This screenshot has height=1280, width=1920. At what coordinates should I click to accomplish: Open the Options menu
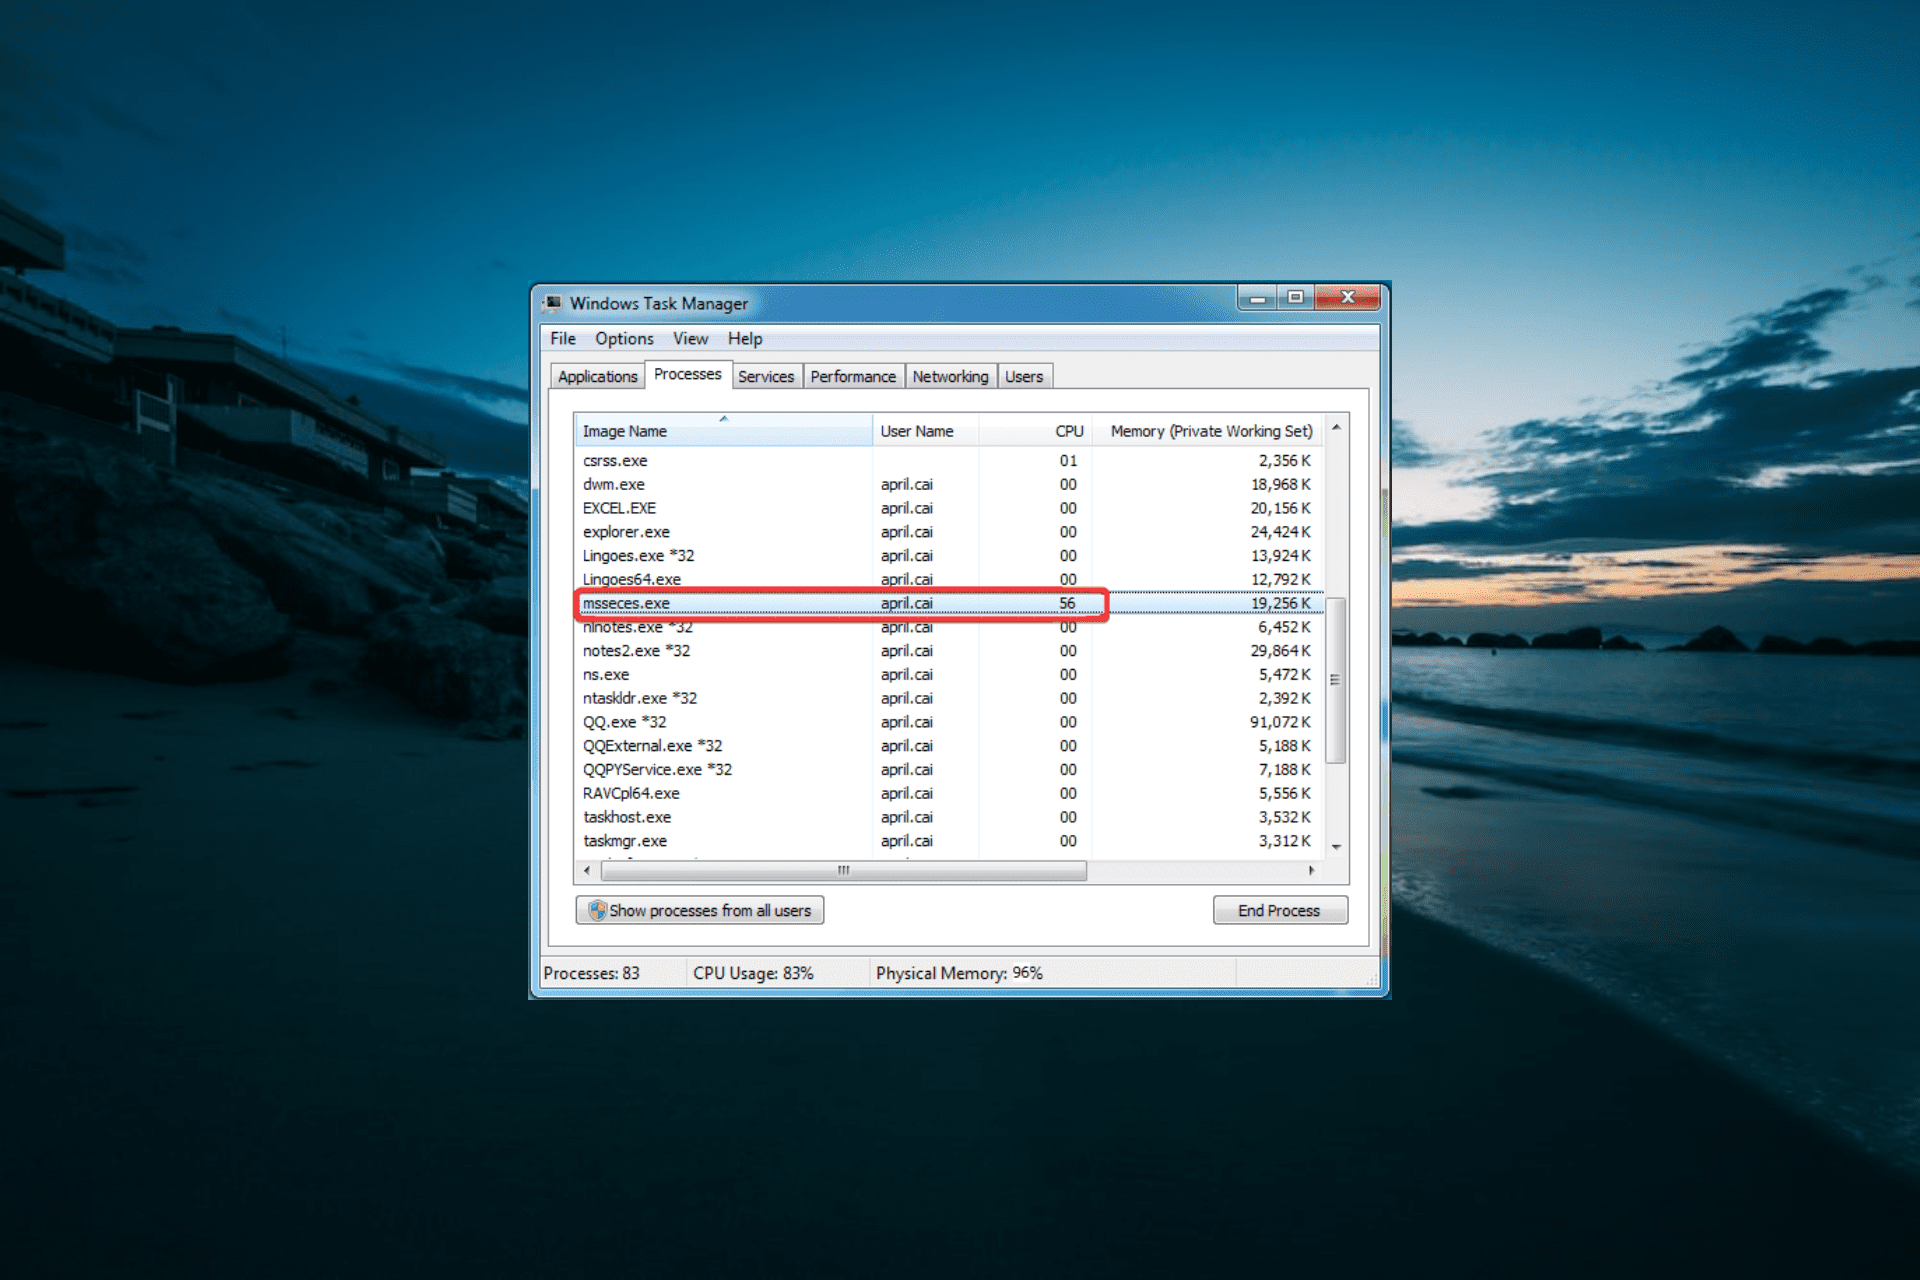pos(624,339)
